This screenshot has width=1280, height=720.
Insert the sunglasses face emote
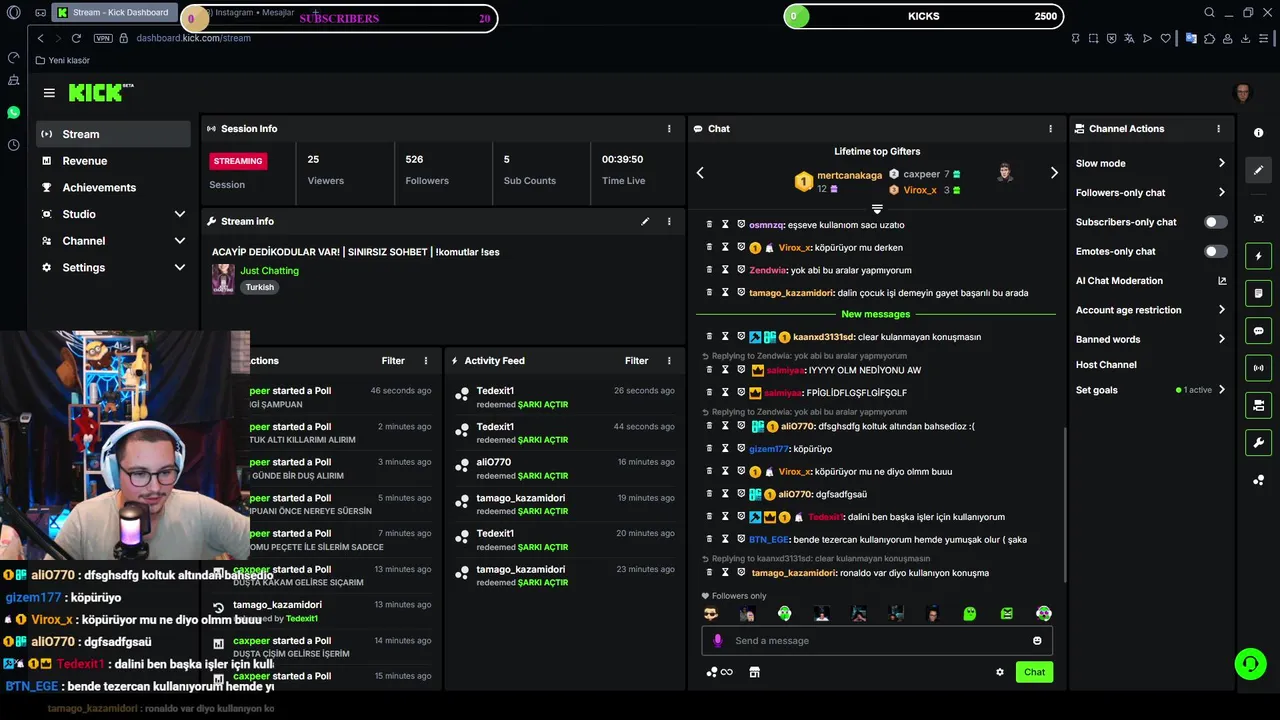pos(710,614)
